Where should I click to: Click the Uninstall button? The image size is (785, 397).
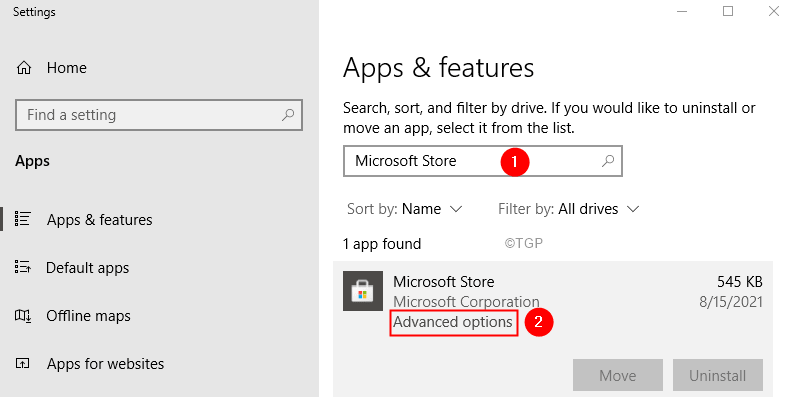[x=717, y=375]
